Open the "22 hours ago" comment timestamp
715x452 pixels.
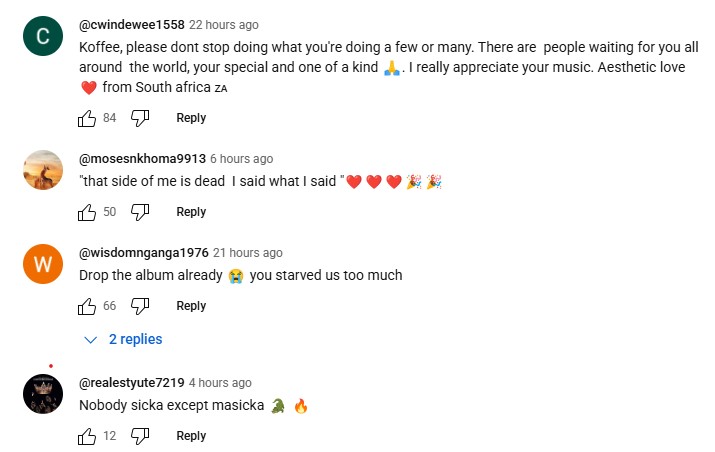223,24
